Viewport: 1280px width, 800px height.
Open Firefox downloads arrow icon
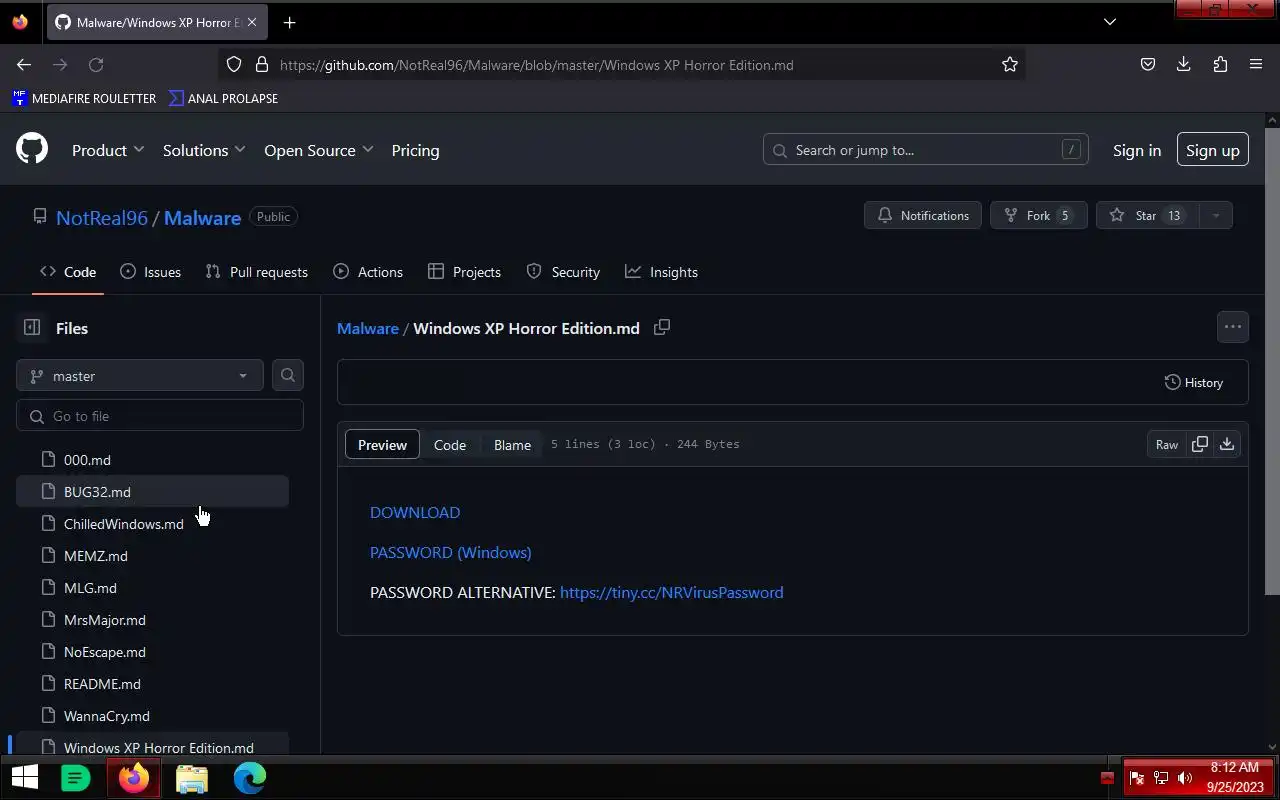point(1184,64)
